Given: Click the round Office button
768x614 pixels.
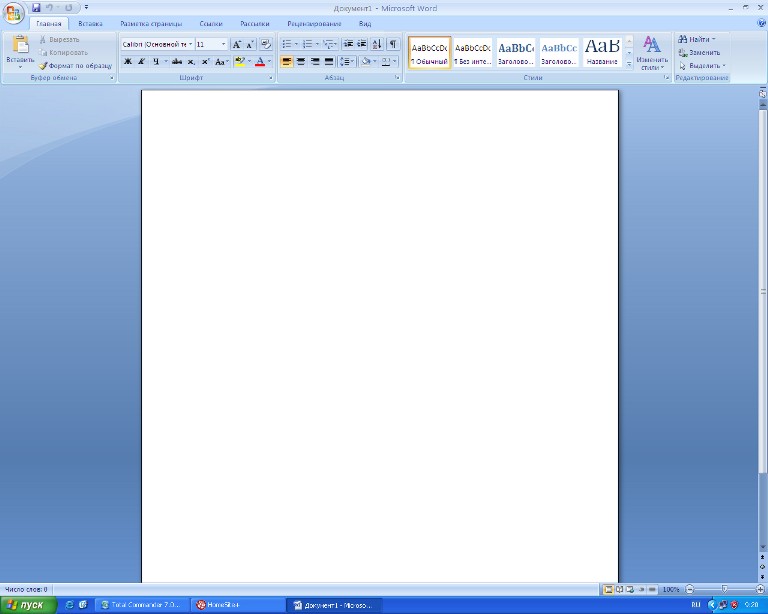Looking at the screenshot, I should click(x=13, y=13).
